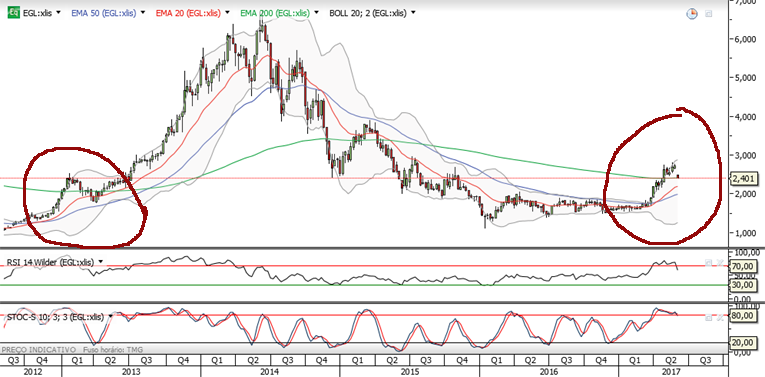Open the clock time-period icon

pos(692,14)
